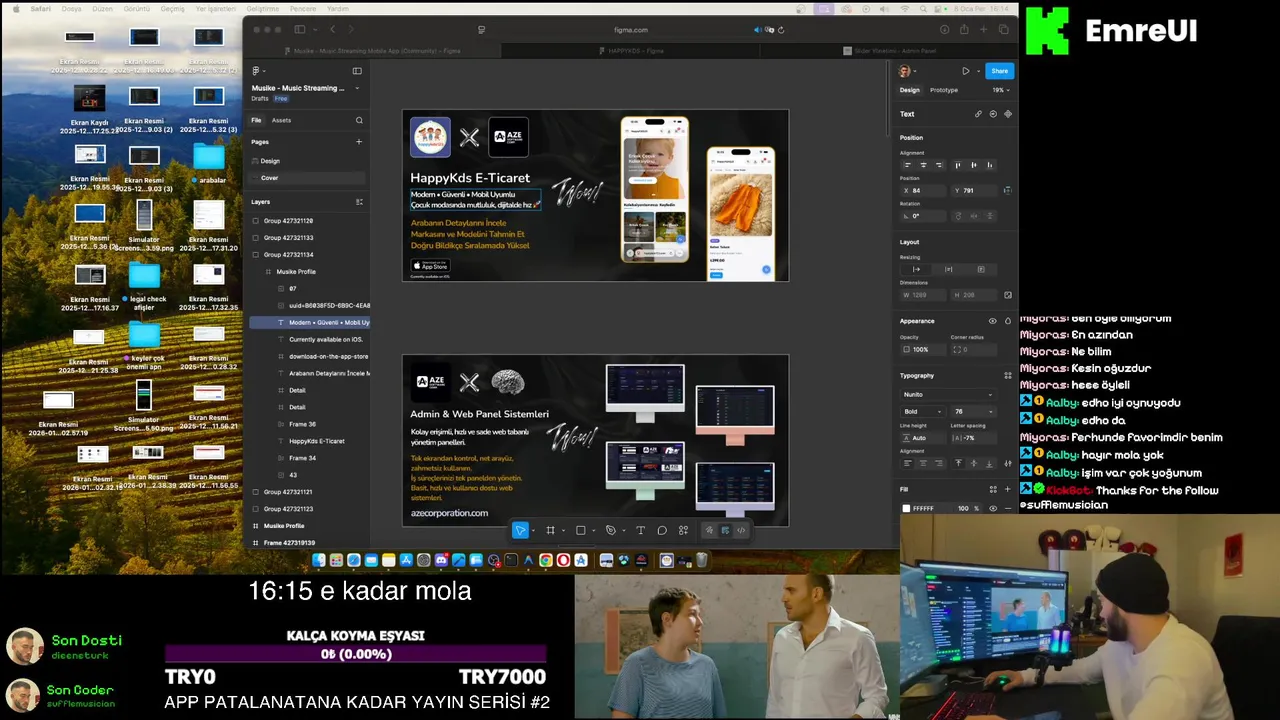Select the Frame 36 layer
This screenshot has height=720, width=1280.
coord(302,424)
